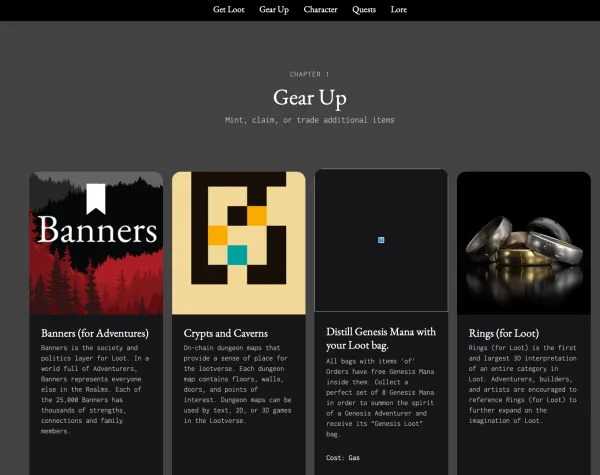600x475 pixels.
Task: Open the Lore navigation link
Action: 399,10
